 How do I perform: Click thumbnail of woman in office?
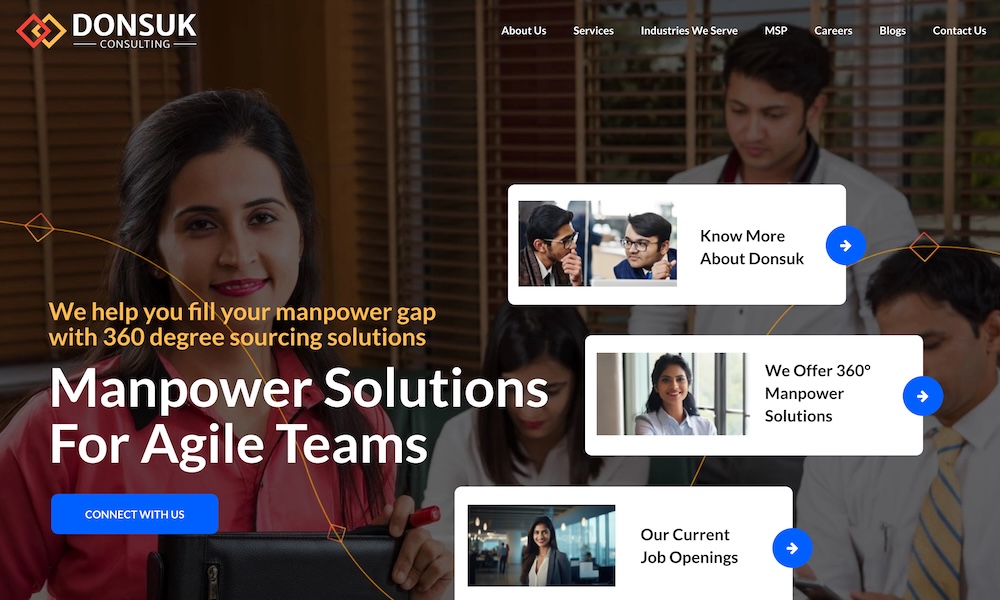pos(541,545)
